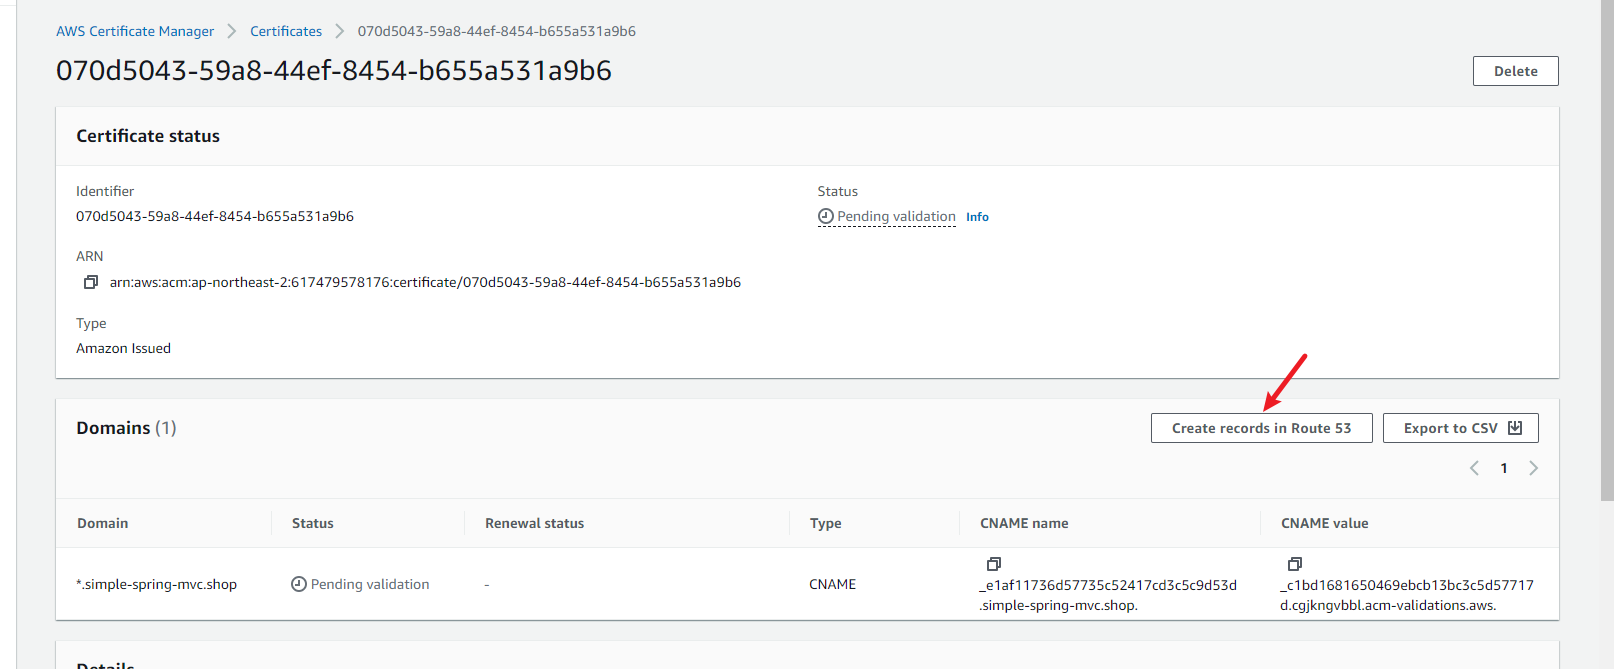Click the Status column header
This screenshot has height=669, width=1614.
coord(313,523)
